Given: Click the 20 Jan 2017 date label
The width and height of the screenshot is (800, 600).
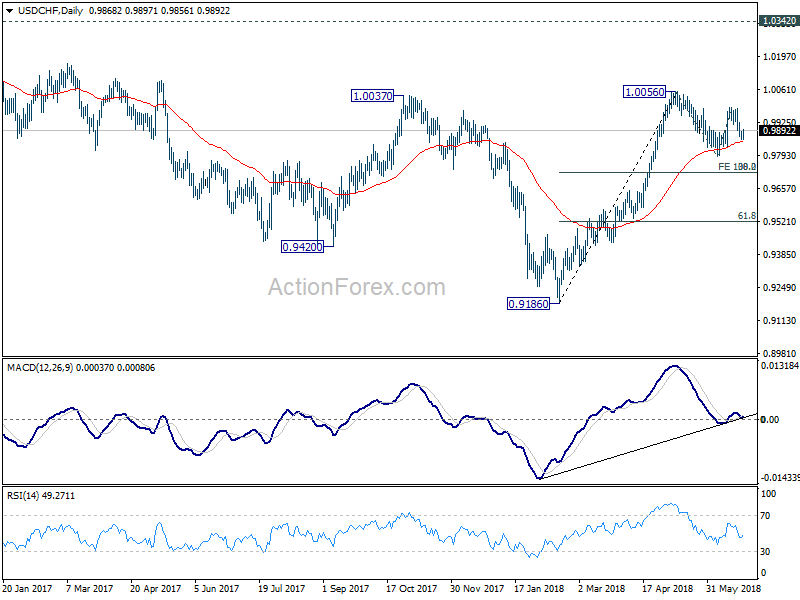Looking at the screenshot, I should [x=28, y=589].
